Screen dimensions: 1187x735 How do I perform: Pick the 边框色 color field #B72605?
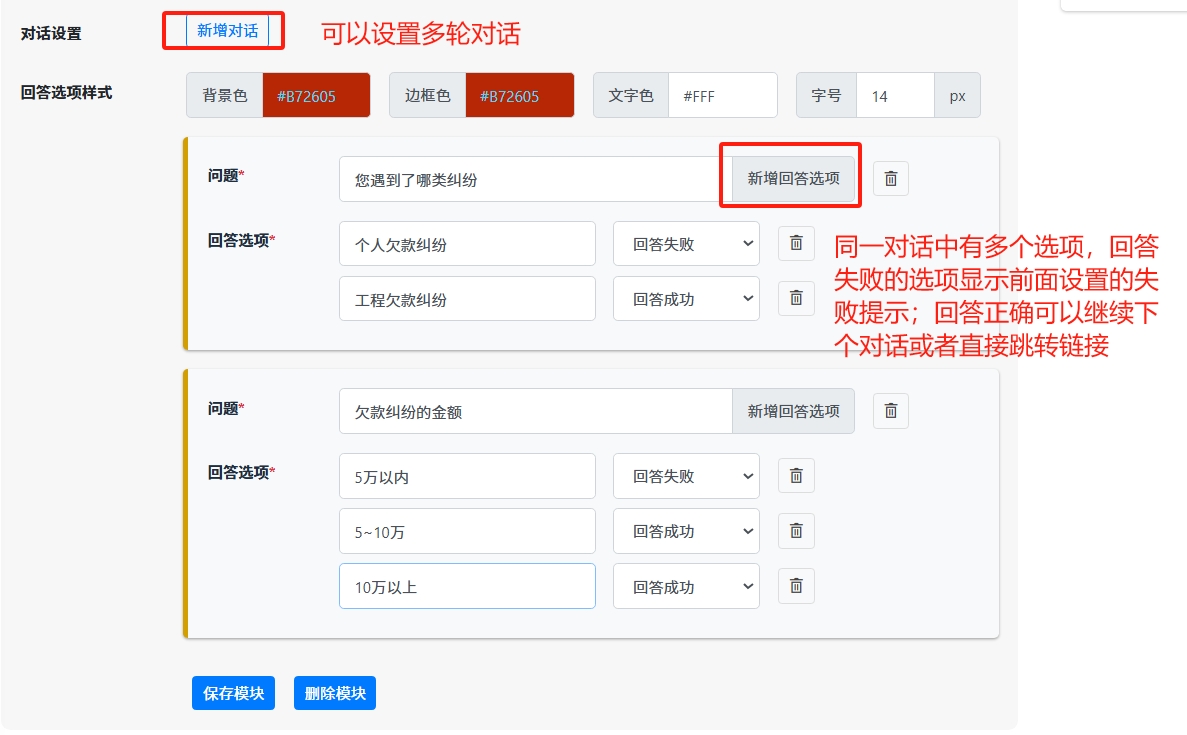(519, 96)
